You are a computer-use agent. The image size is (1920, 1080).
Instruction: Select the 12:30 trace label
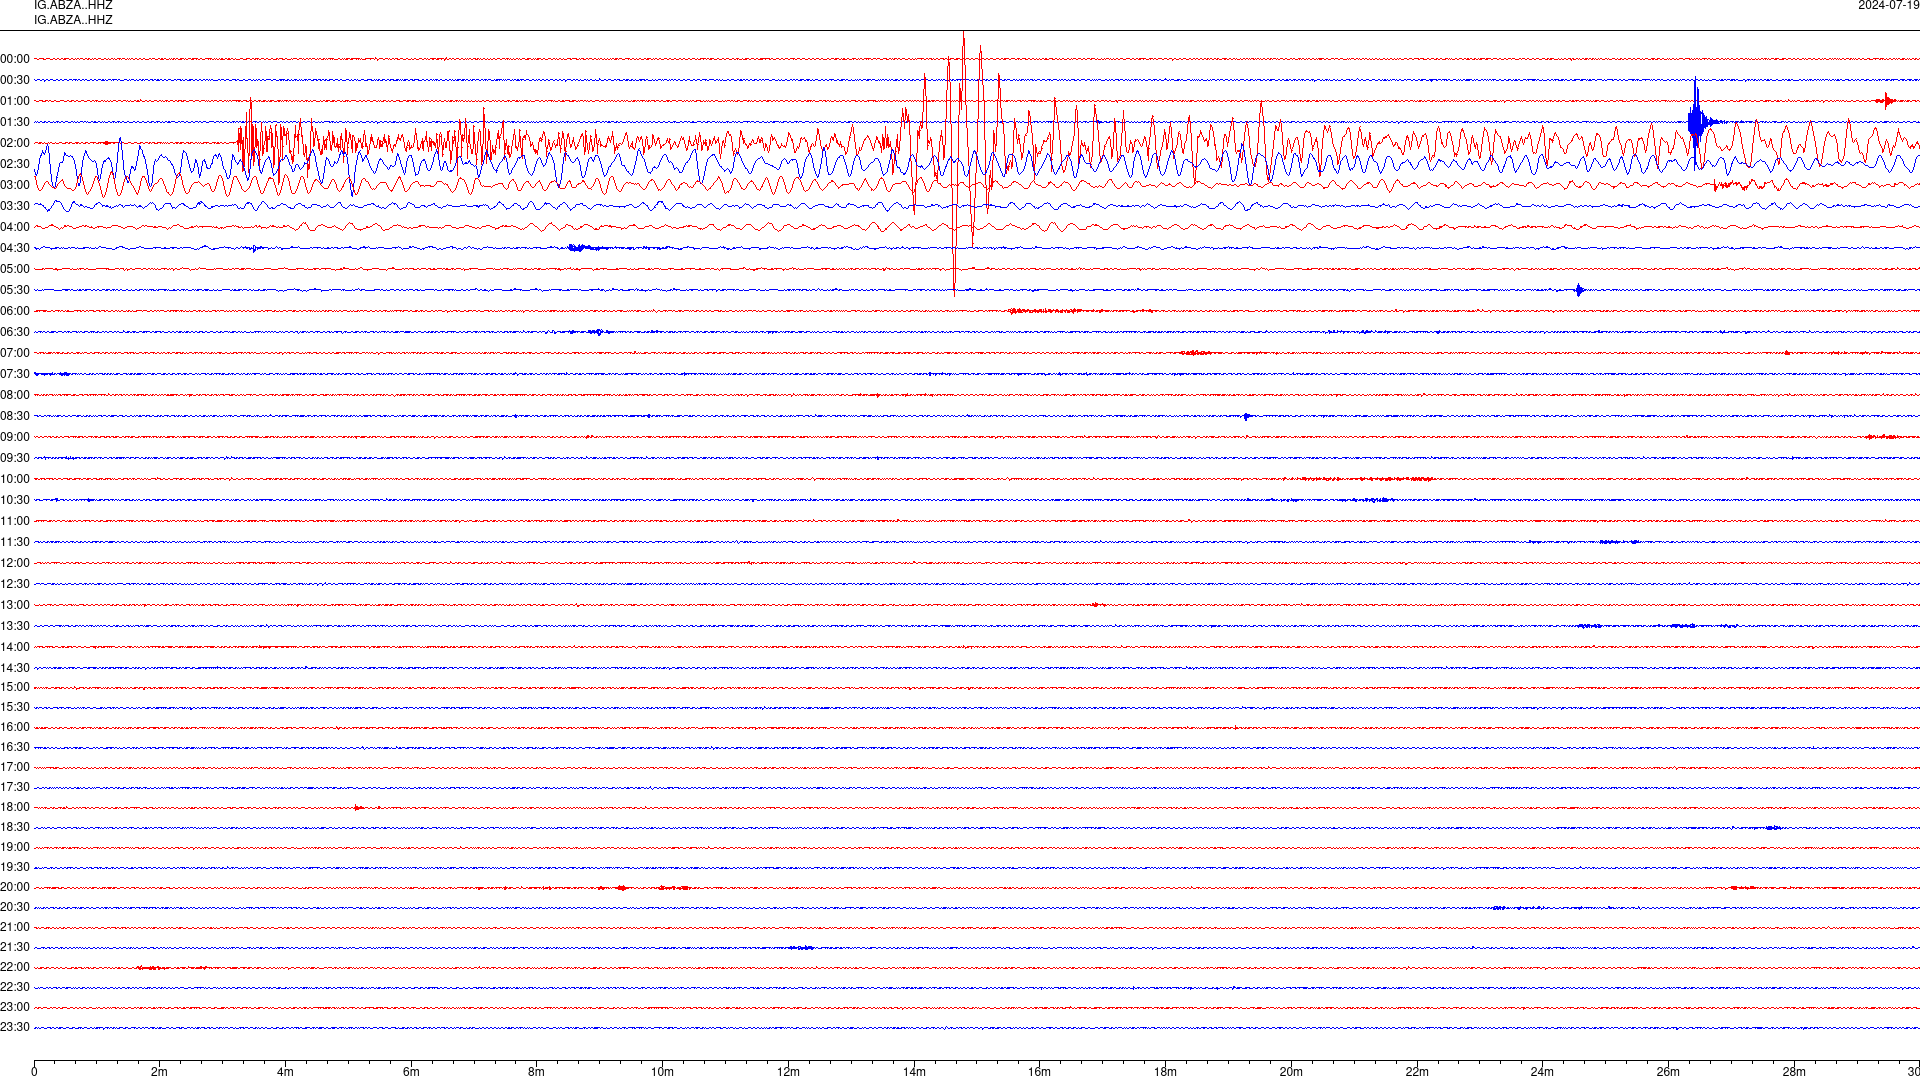pyautogui.click(x=15, y=584)
